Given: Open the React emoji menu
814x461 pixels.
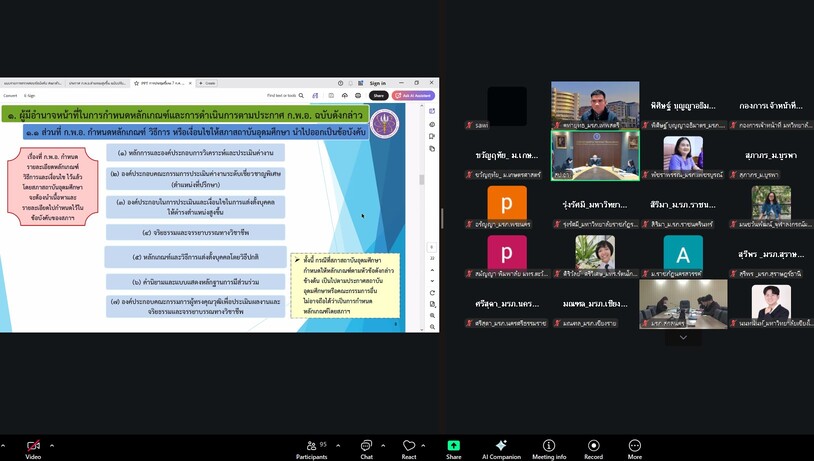Looking at the screenshot, I should 409,450.
